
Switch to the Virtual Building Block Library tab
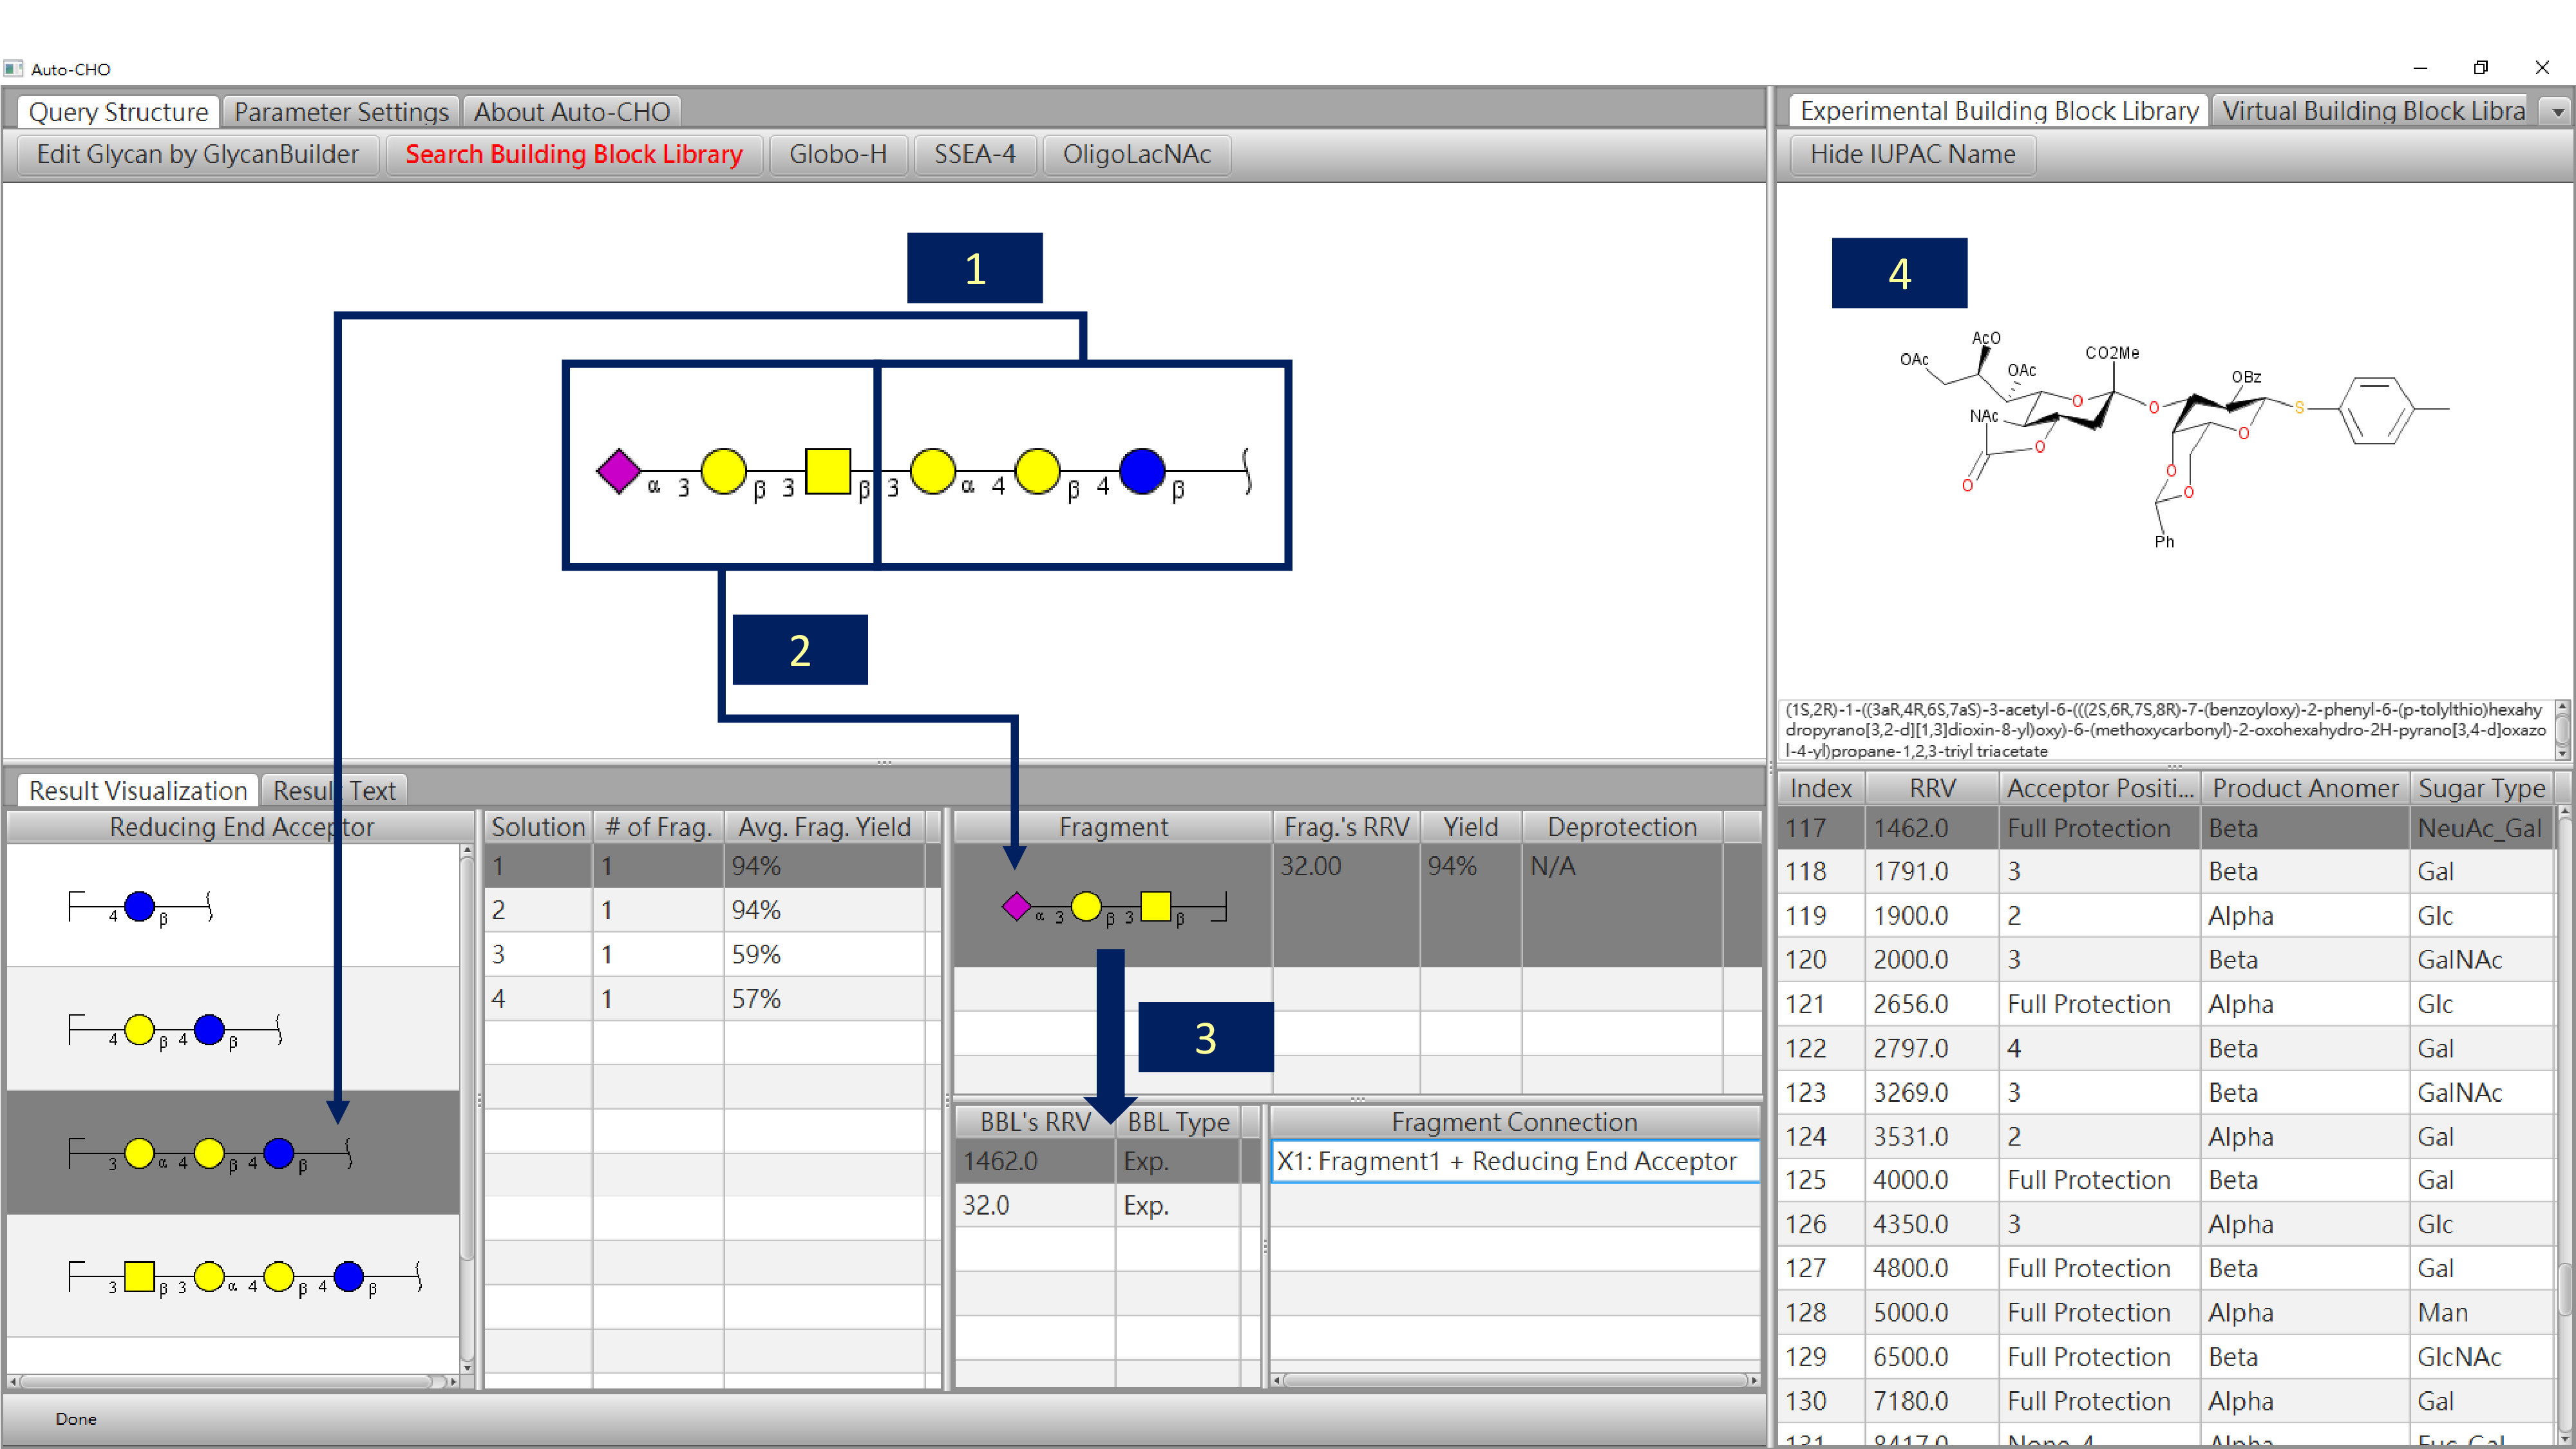pos(2372,111)
